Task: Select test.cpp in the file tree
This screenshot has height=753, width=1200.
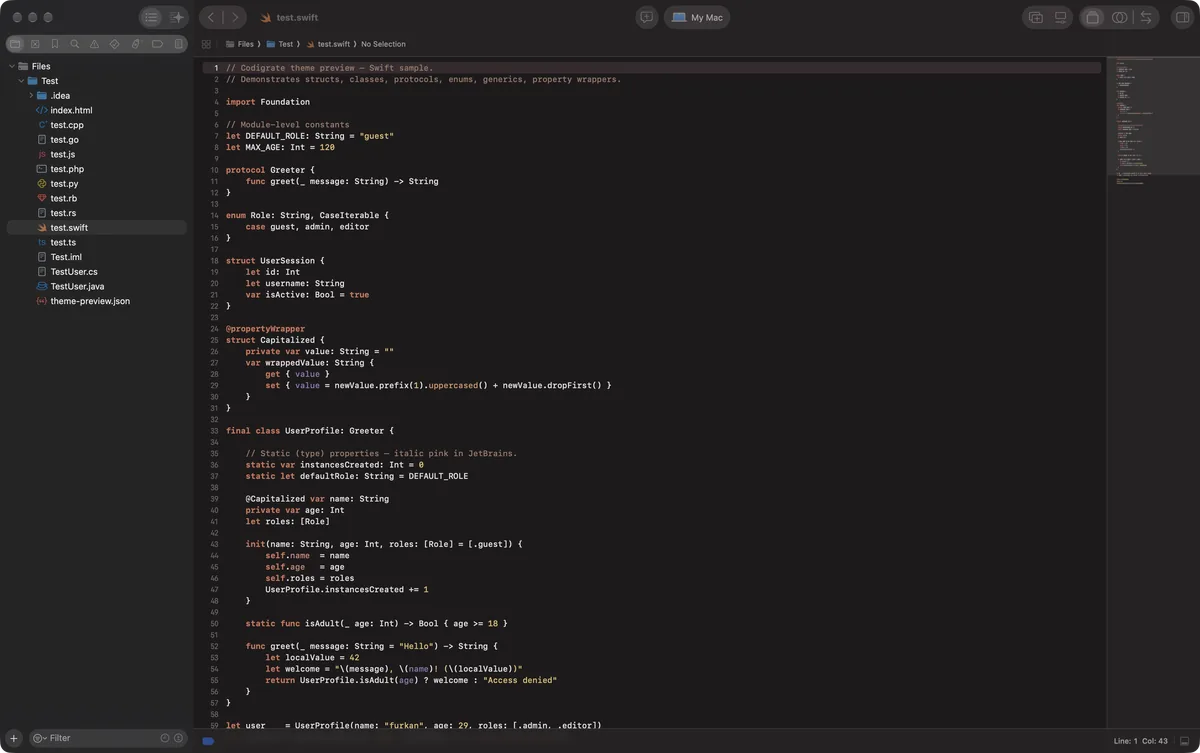Action: [x=96, y=125]
